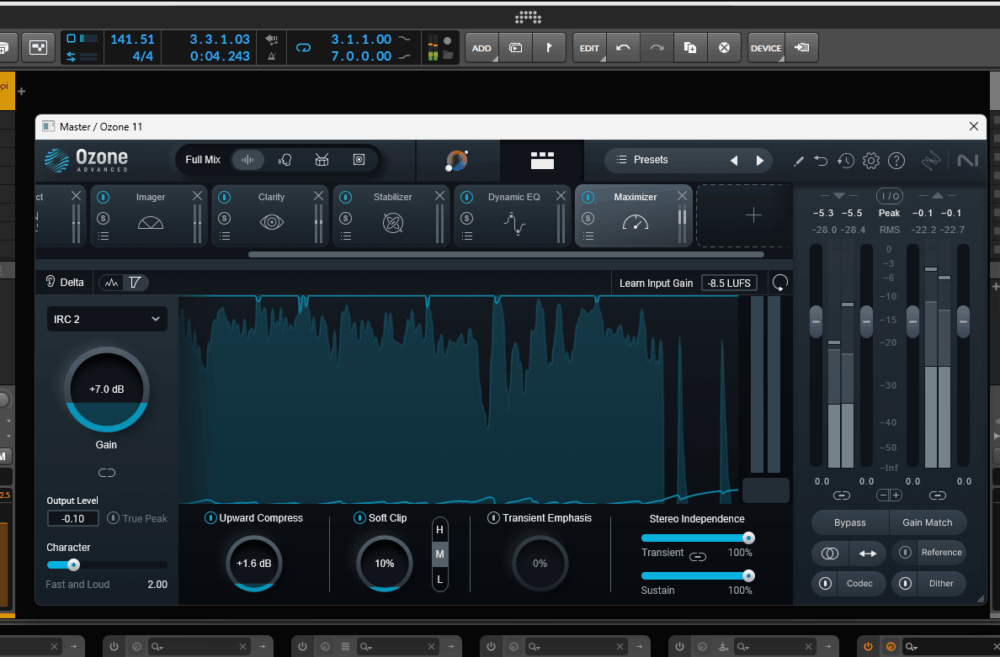This screenshot has height=657, width=1000.
Task: Toggle the Maximizer module power button
Action: [x=588, y=197]
